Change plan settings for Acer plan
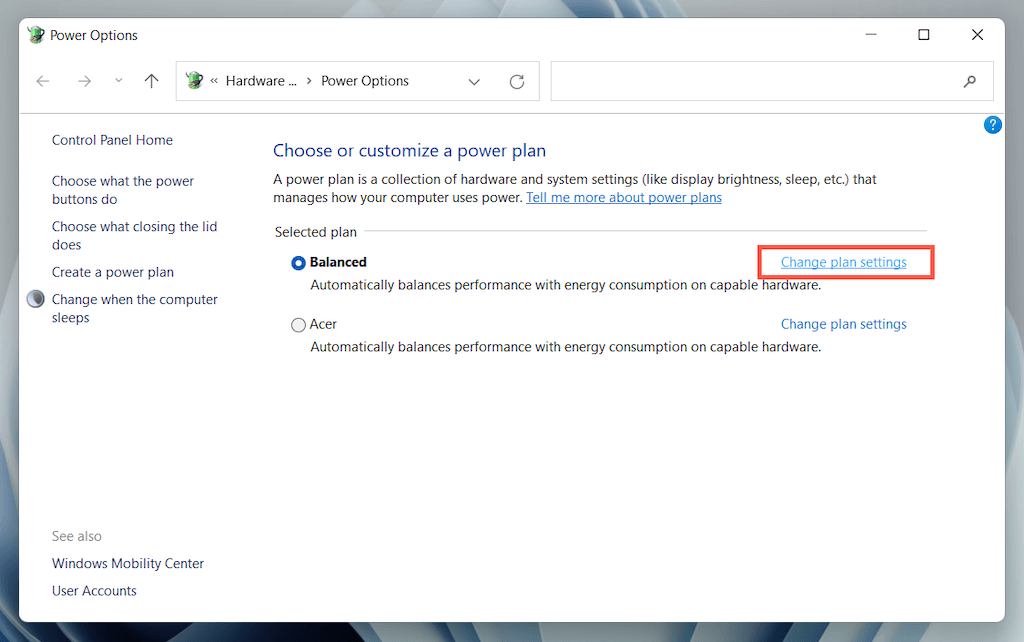Viewport: 1024px width, 642px height. pyautogui.click(x=844, y=324)
